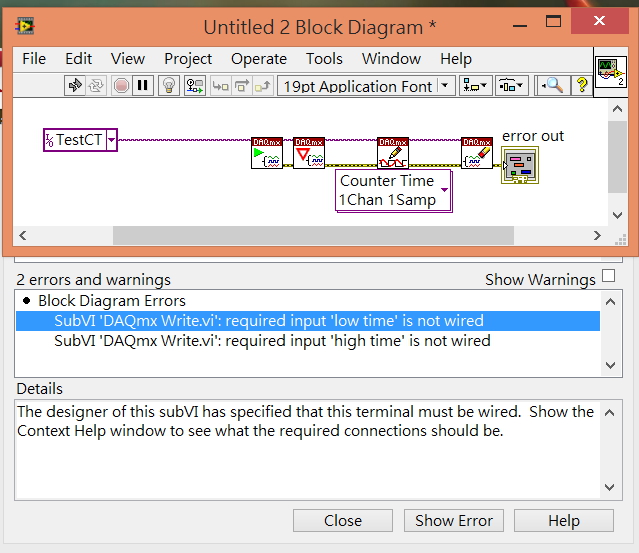Select the DAQmx Write node
The image size is (639, 553).
coord(393,153)
